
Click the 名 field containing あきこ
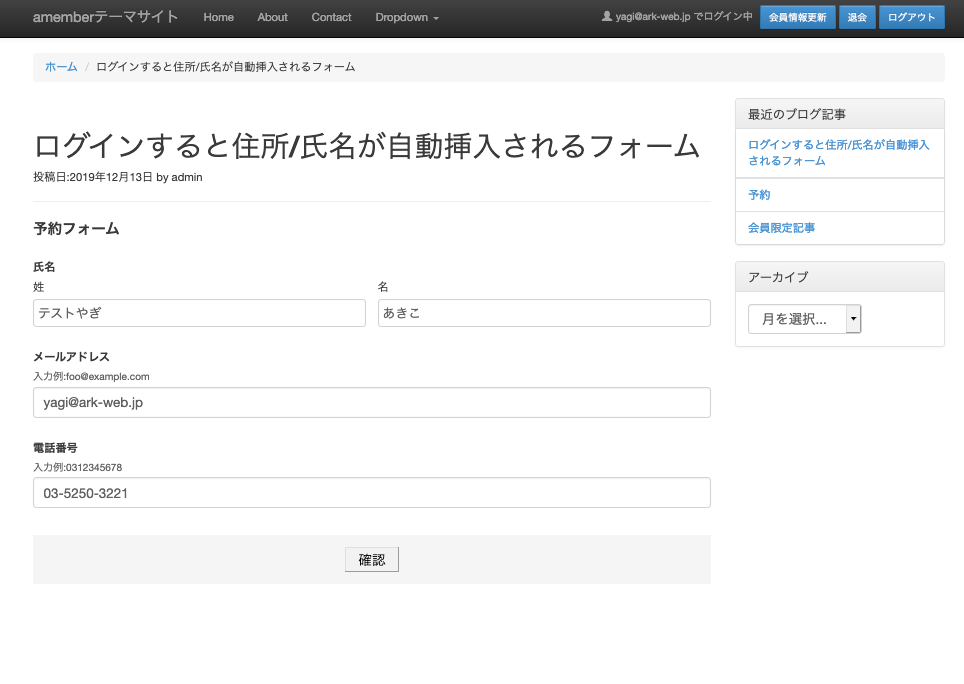[x=544, y=313]
